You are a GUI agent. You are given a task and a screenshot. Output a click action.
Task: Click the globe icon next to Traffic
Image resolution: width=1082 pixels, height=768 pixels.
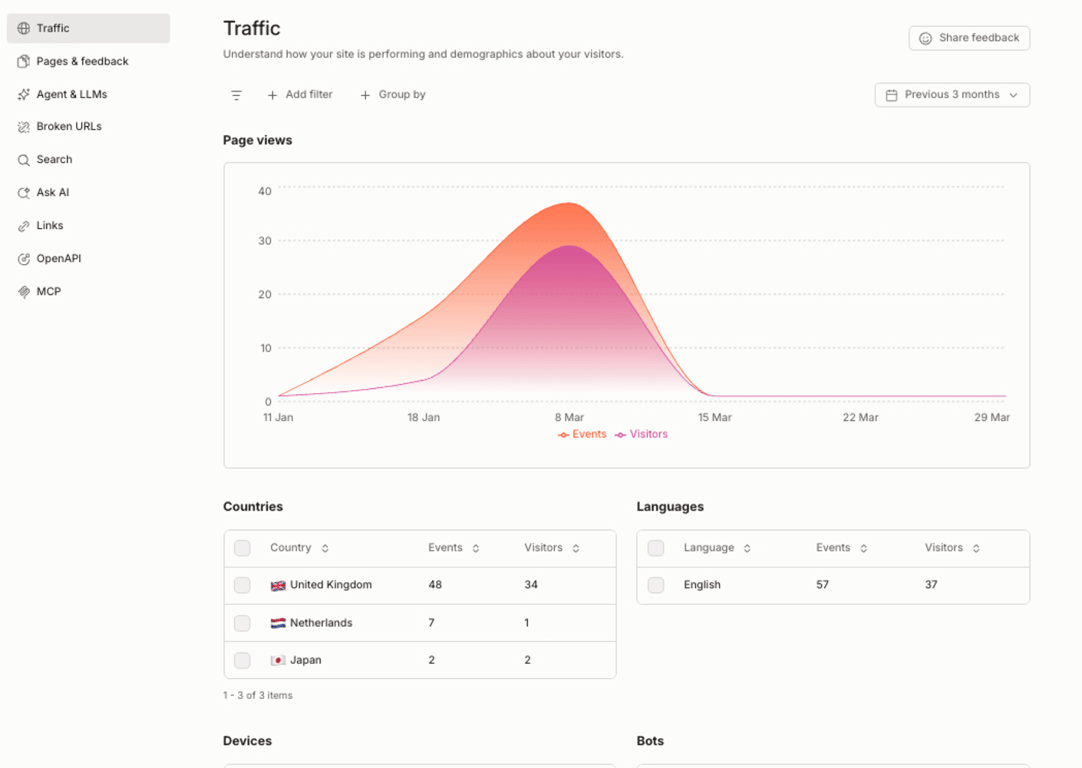point(23,28)
